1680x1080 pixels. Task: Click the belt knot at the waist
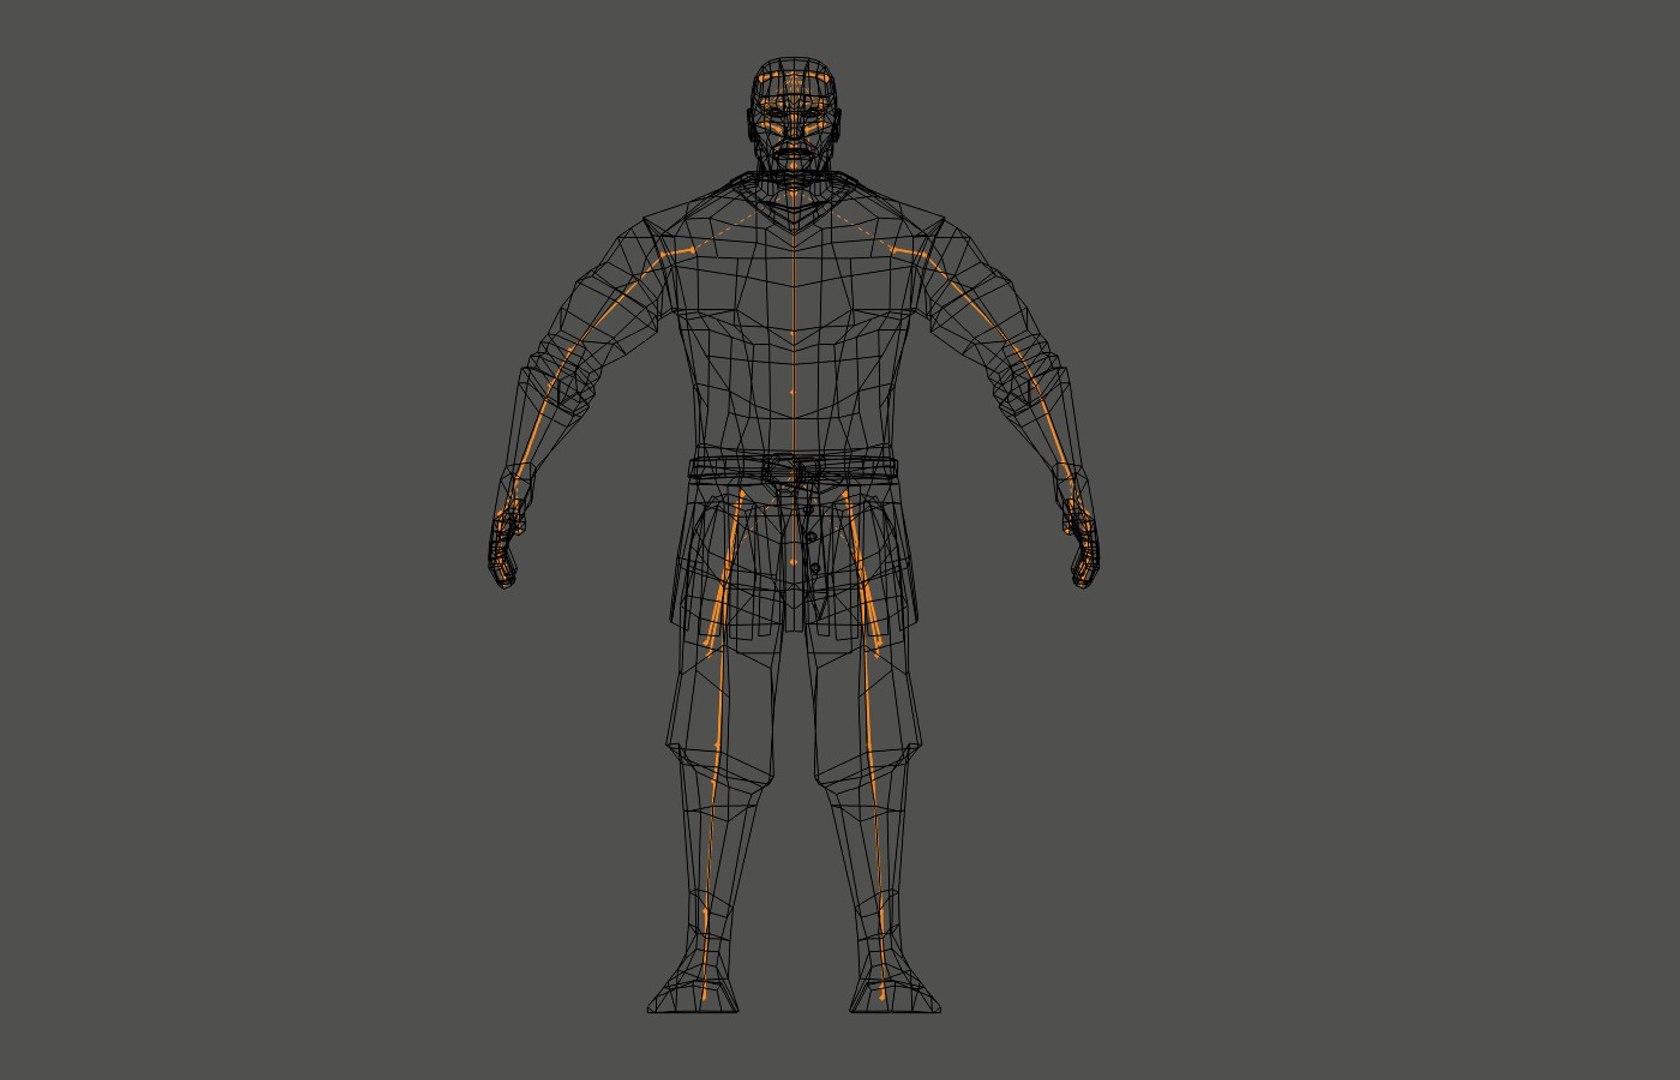792,470
